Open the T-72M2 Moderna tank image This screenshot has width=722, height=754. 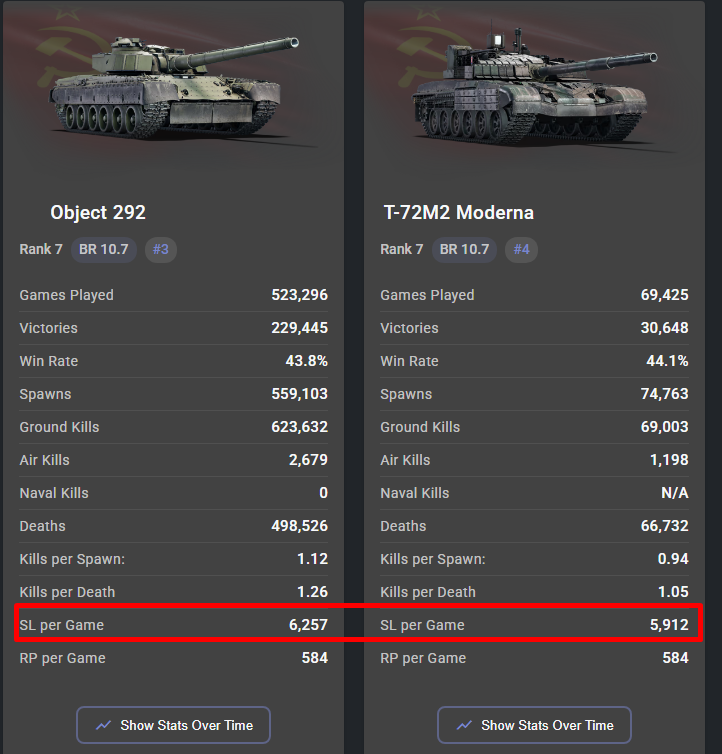(x=534, y=86)
